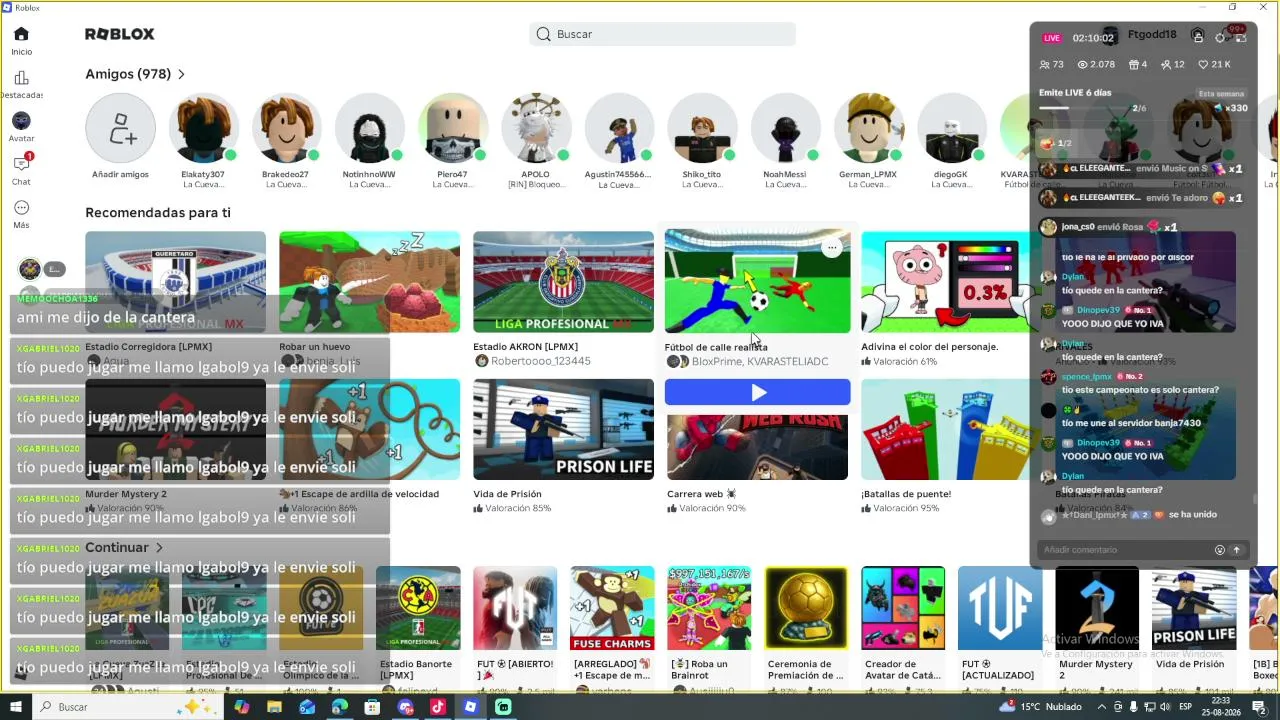Screen dimensions: 1280x720
Task: Open friend Elakaty307's avatar
Action: [203, 128]
